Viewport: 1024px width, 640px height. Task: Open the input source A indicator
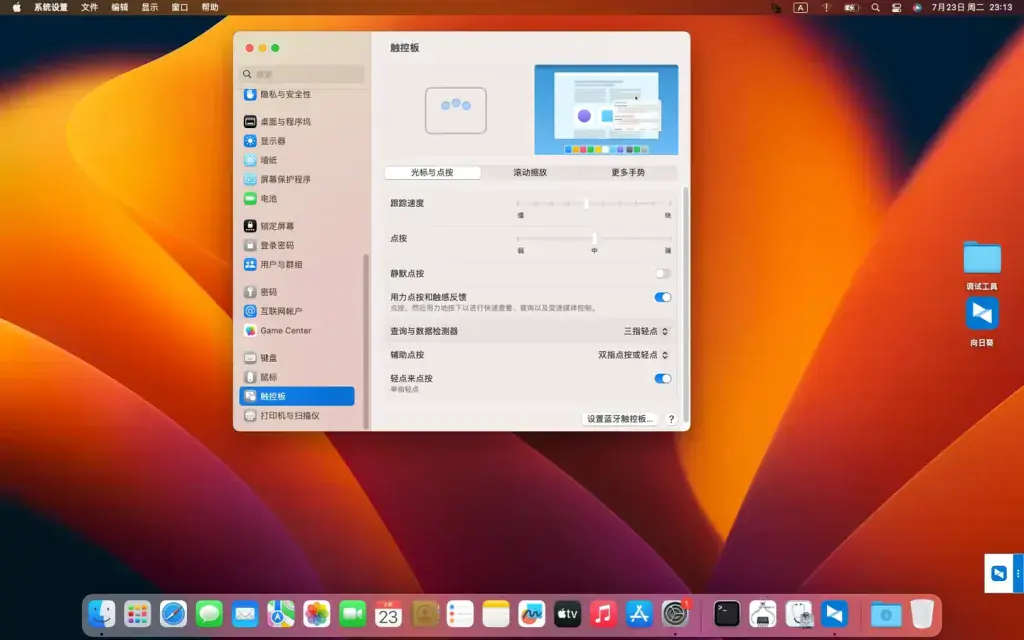click(x=801, y=7)
